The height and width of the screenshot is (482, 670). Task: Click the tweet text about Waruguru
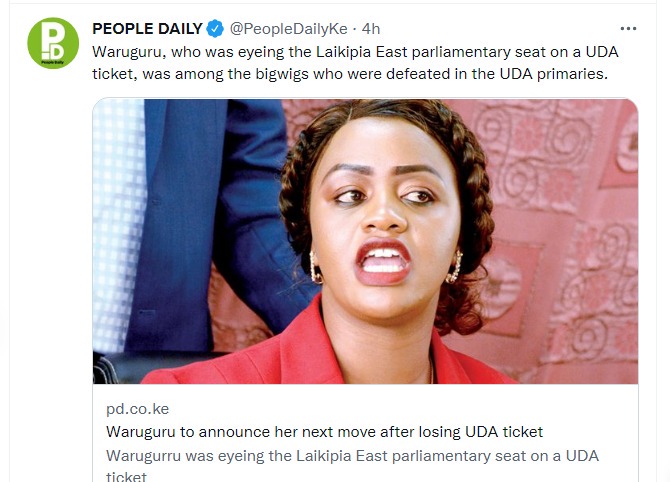coord(355,63)
